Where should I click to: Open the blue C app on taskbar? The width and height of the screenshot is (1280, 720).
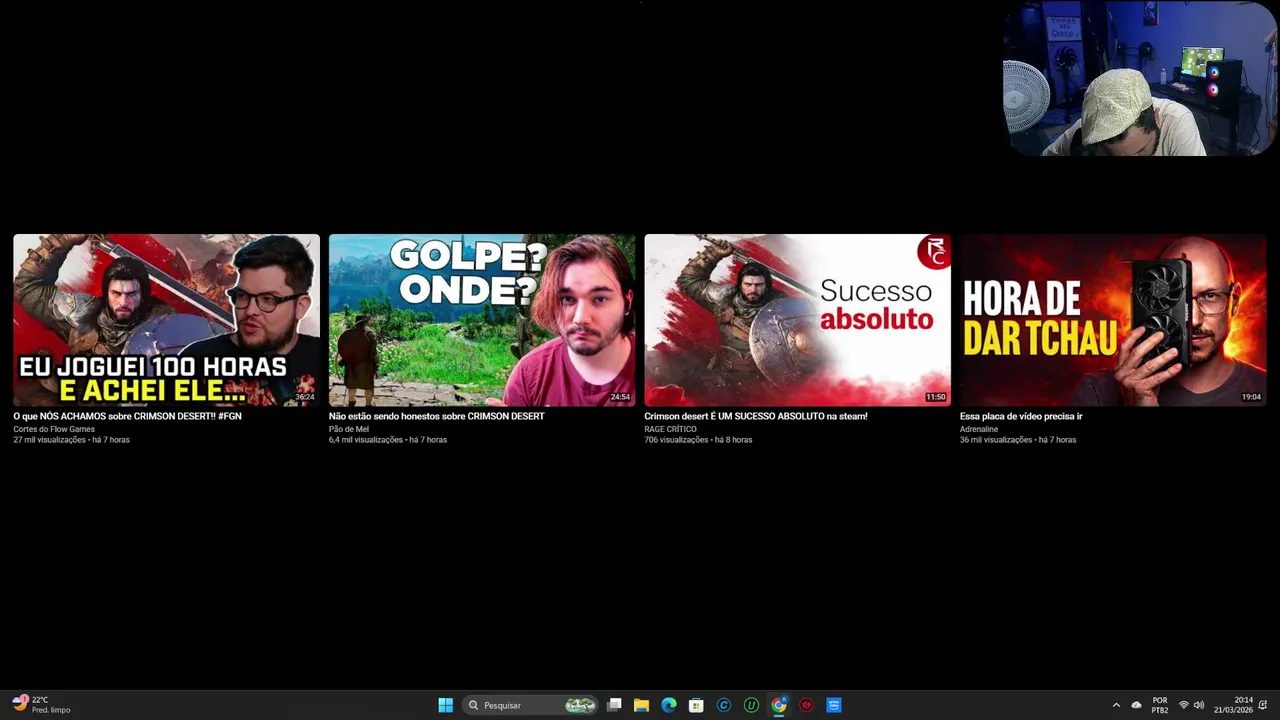(x=724, y=705)
